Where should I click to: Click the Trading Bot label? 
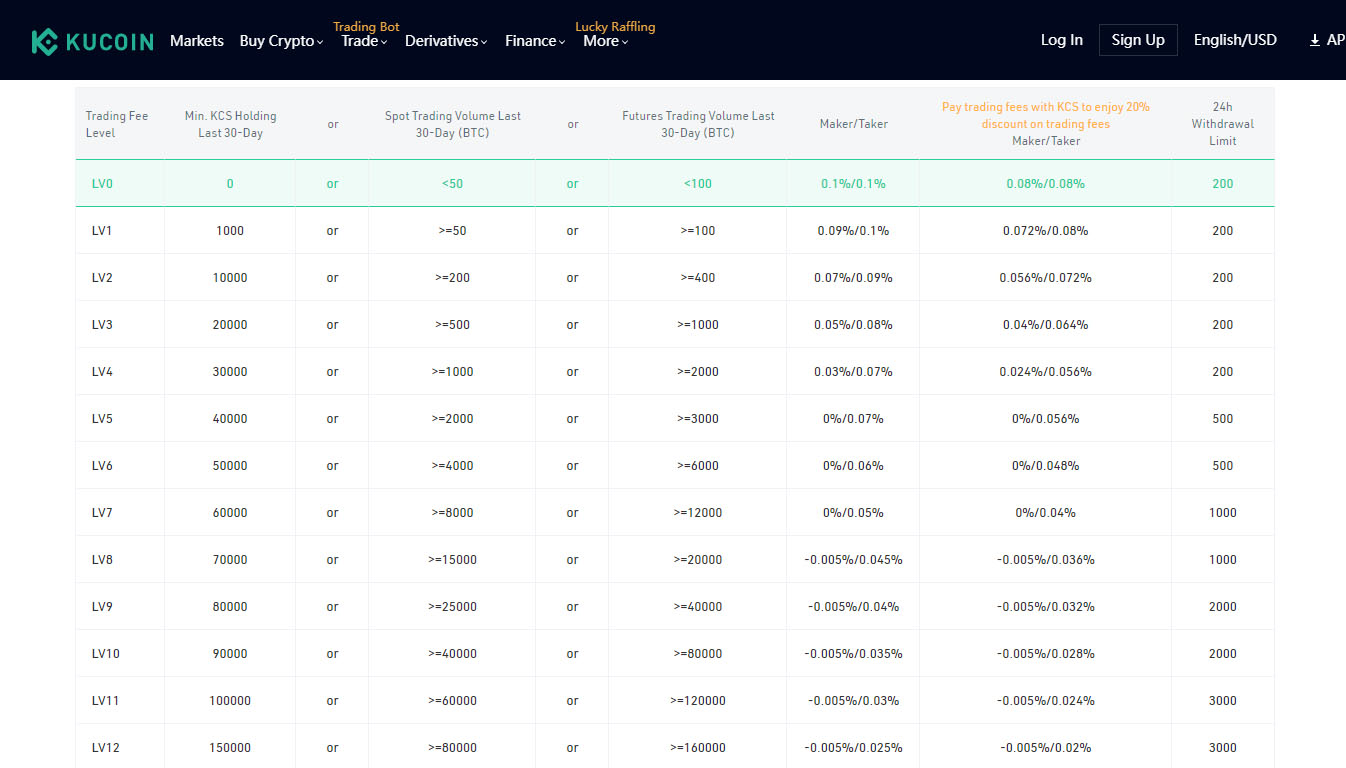(x=366, y=26)
